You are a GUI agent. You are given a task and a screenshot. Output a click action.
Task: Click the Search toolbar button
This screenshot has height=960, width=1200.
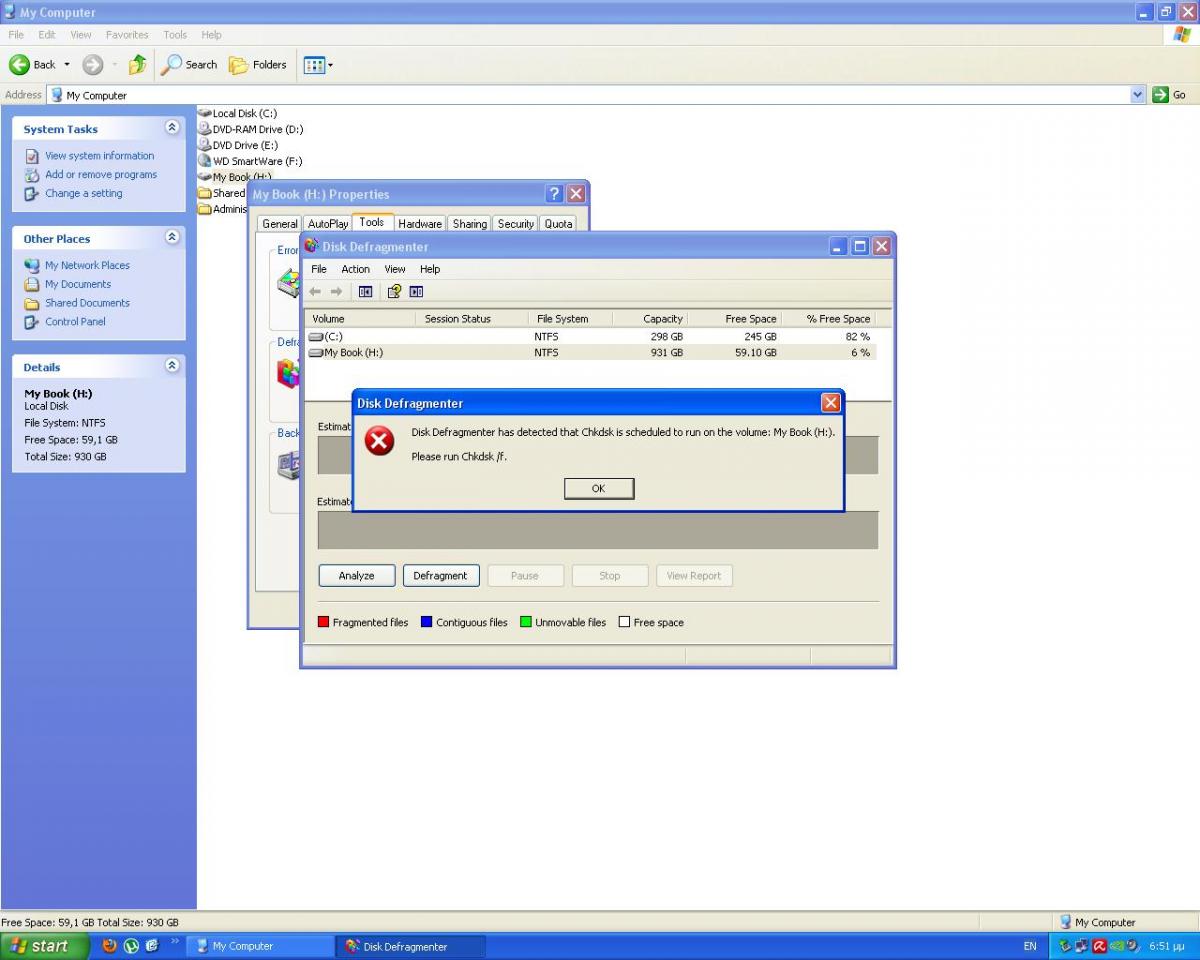(190, 65)
